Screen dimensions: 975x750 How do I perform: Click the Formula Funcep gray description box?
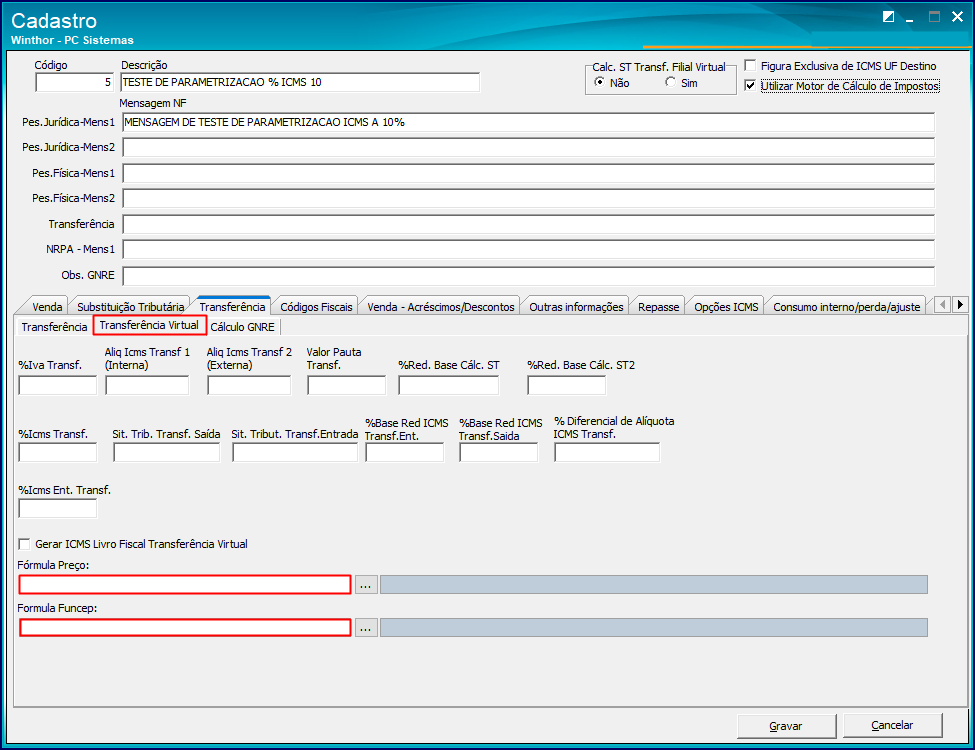click(x=654, y=627)
